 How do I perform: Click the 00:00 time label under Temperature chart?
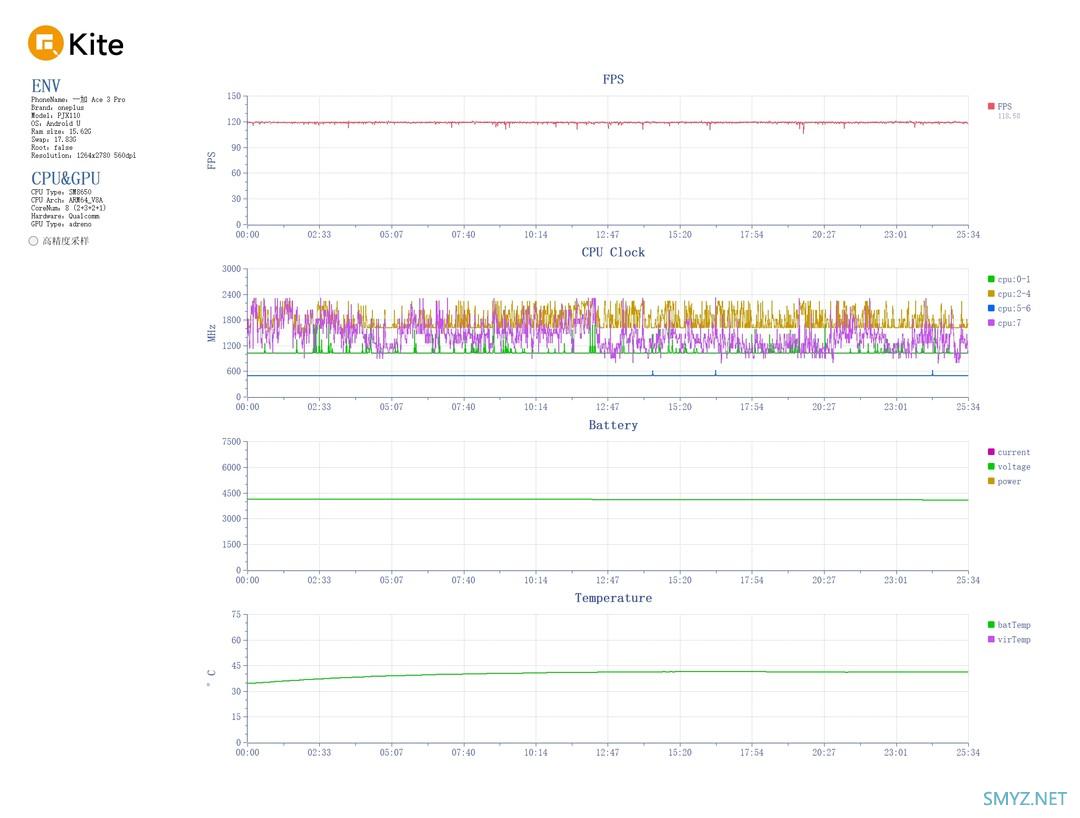(247, 753)
